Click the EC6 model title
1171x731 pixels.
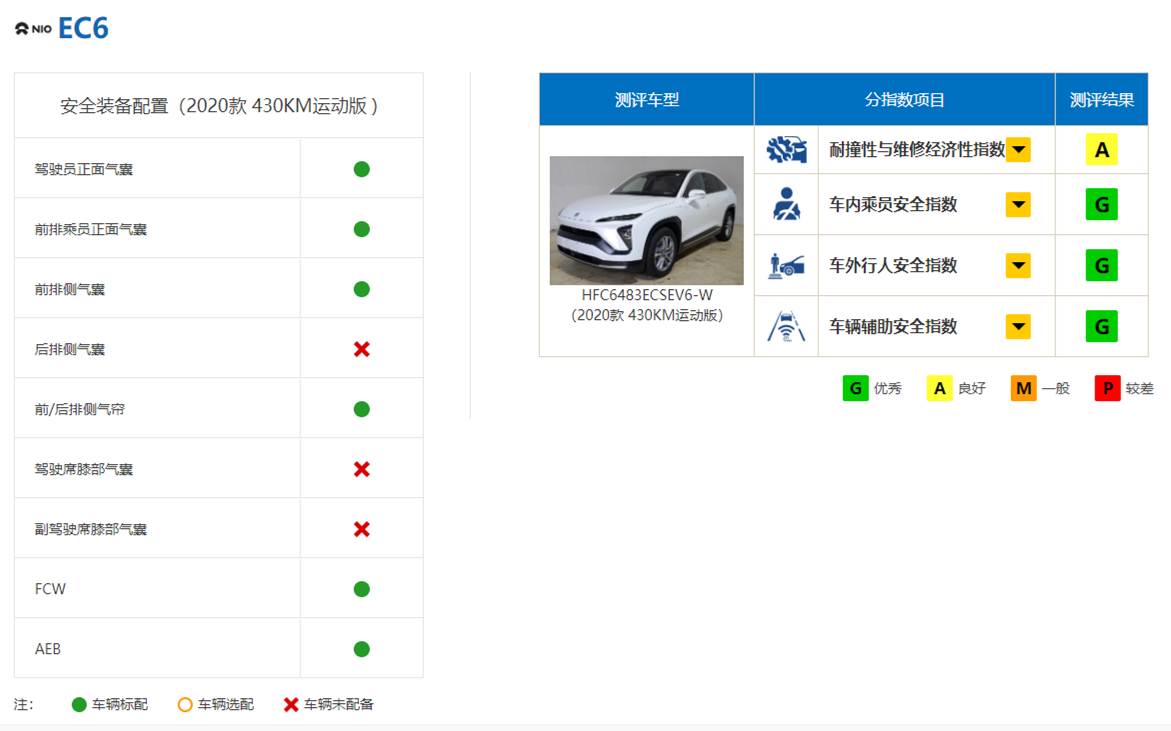click(83, 28)
